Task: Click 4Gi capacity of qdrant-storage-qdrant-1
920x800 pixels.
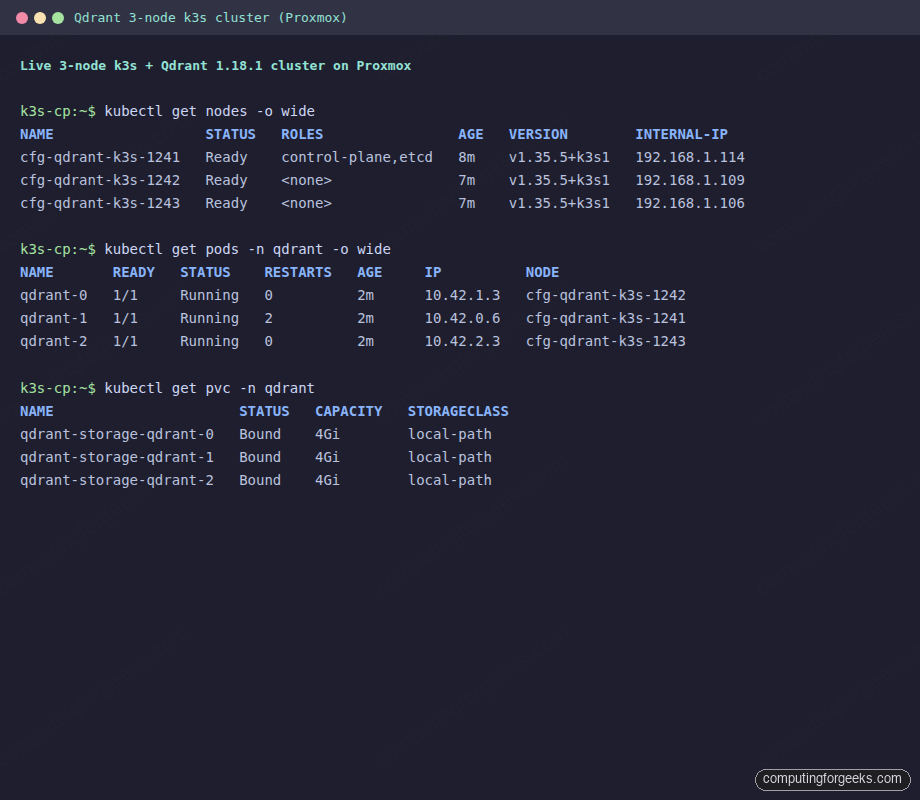Action: coord(327,457)
